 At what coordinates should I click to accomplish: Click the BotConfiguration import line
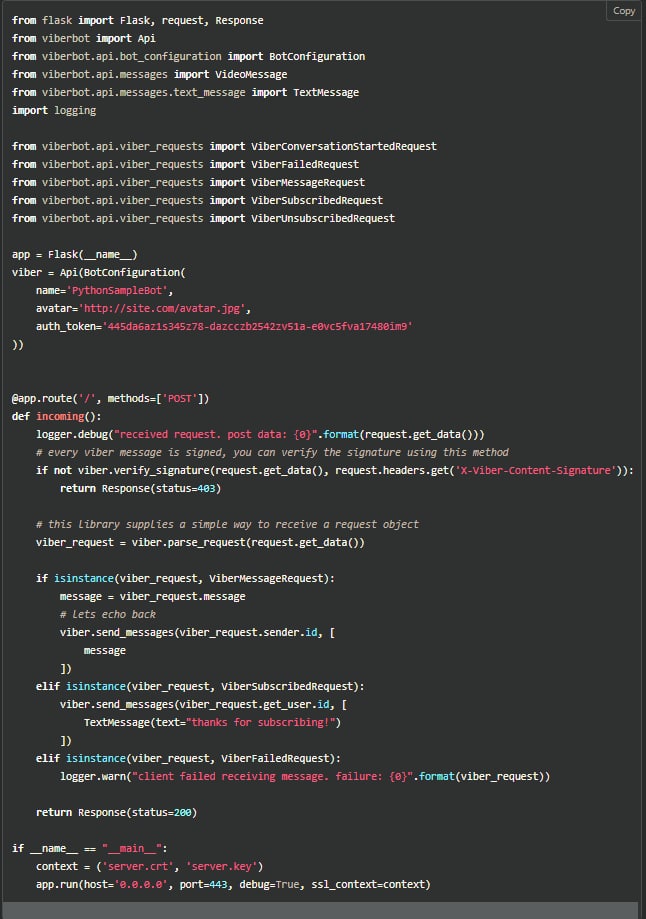tap(188, 57)
